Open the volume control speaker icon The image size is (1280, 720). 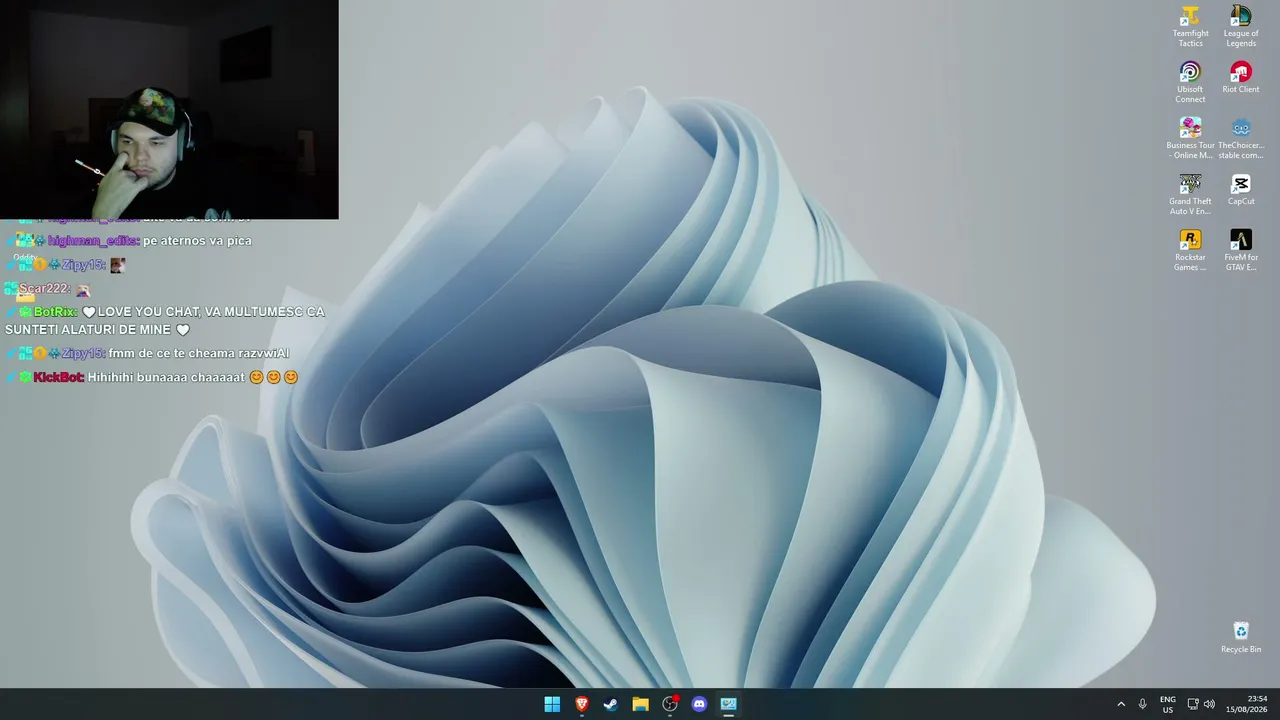(x=1209, y=704)
